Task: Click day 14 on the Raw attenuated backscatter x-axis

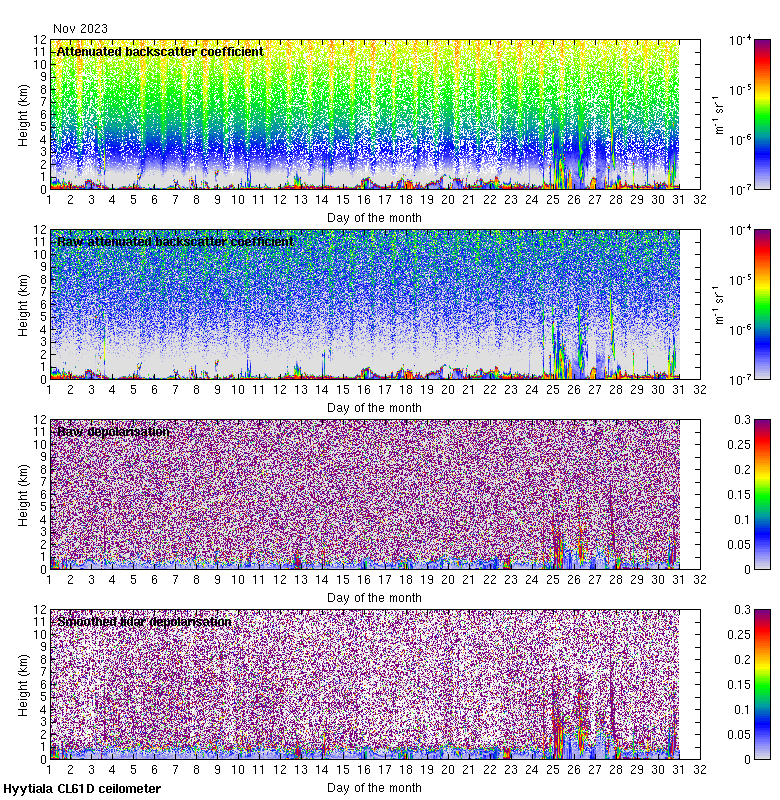Action: 322,390
